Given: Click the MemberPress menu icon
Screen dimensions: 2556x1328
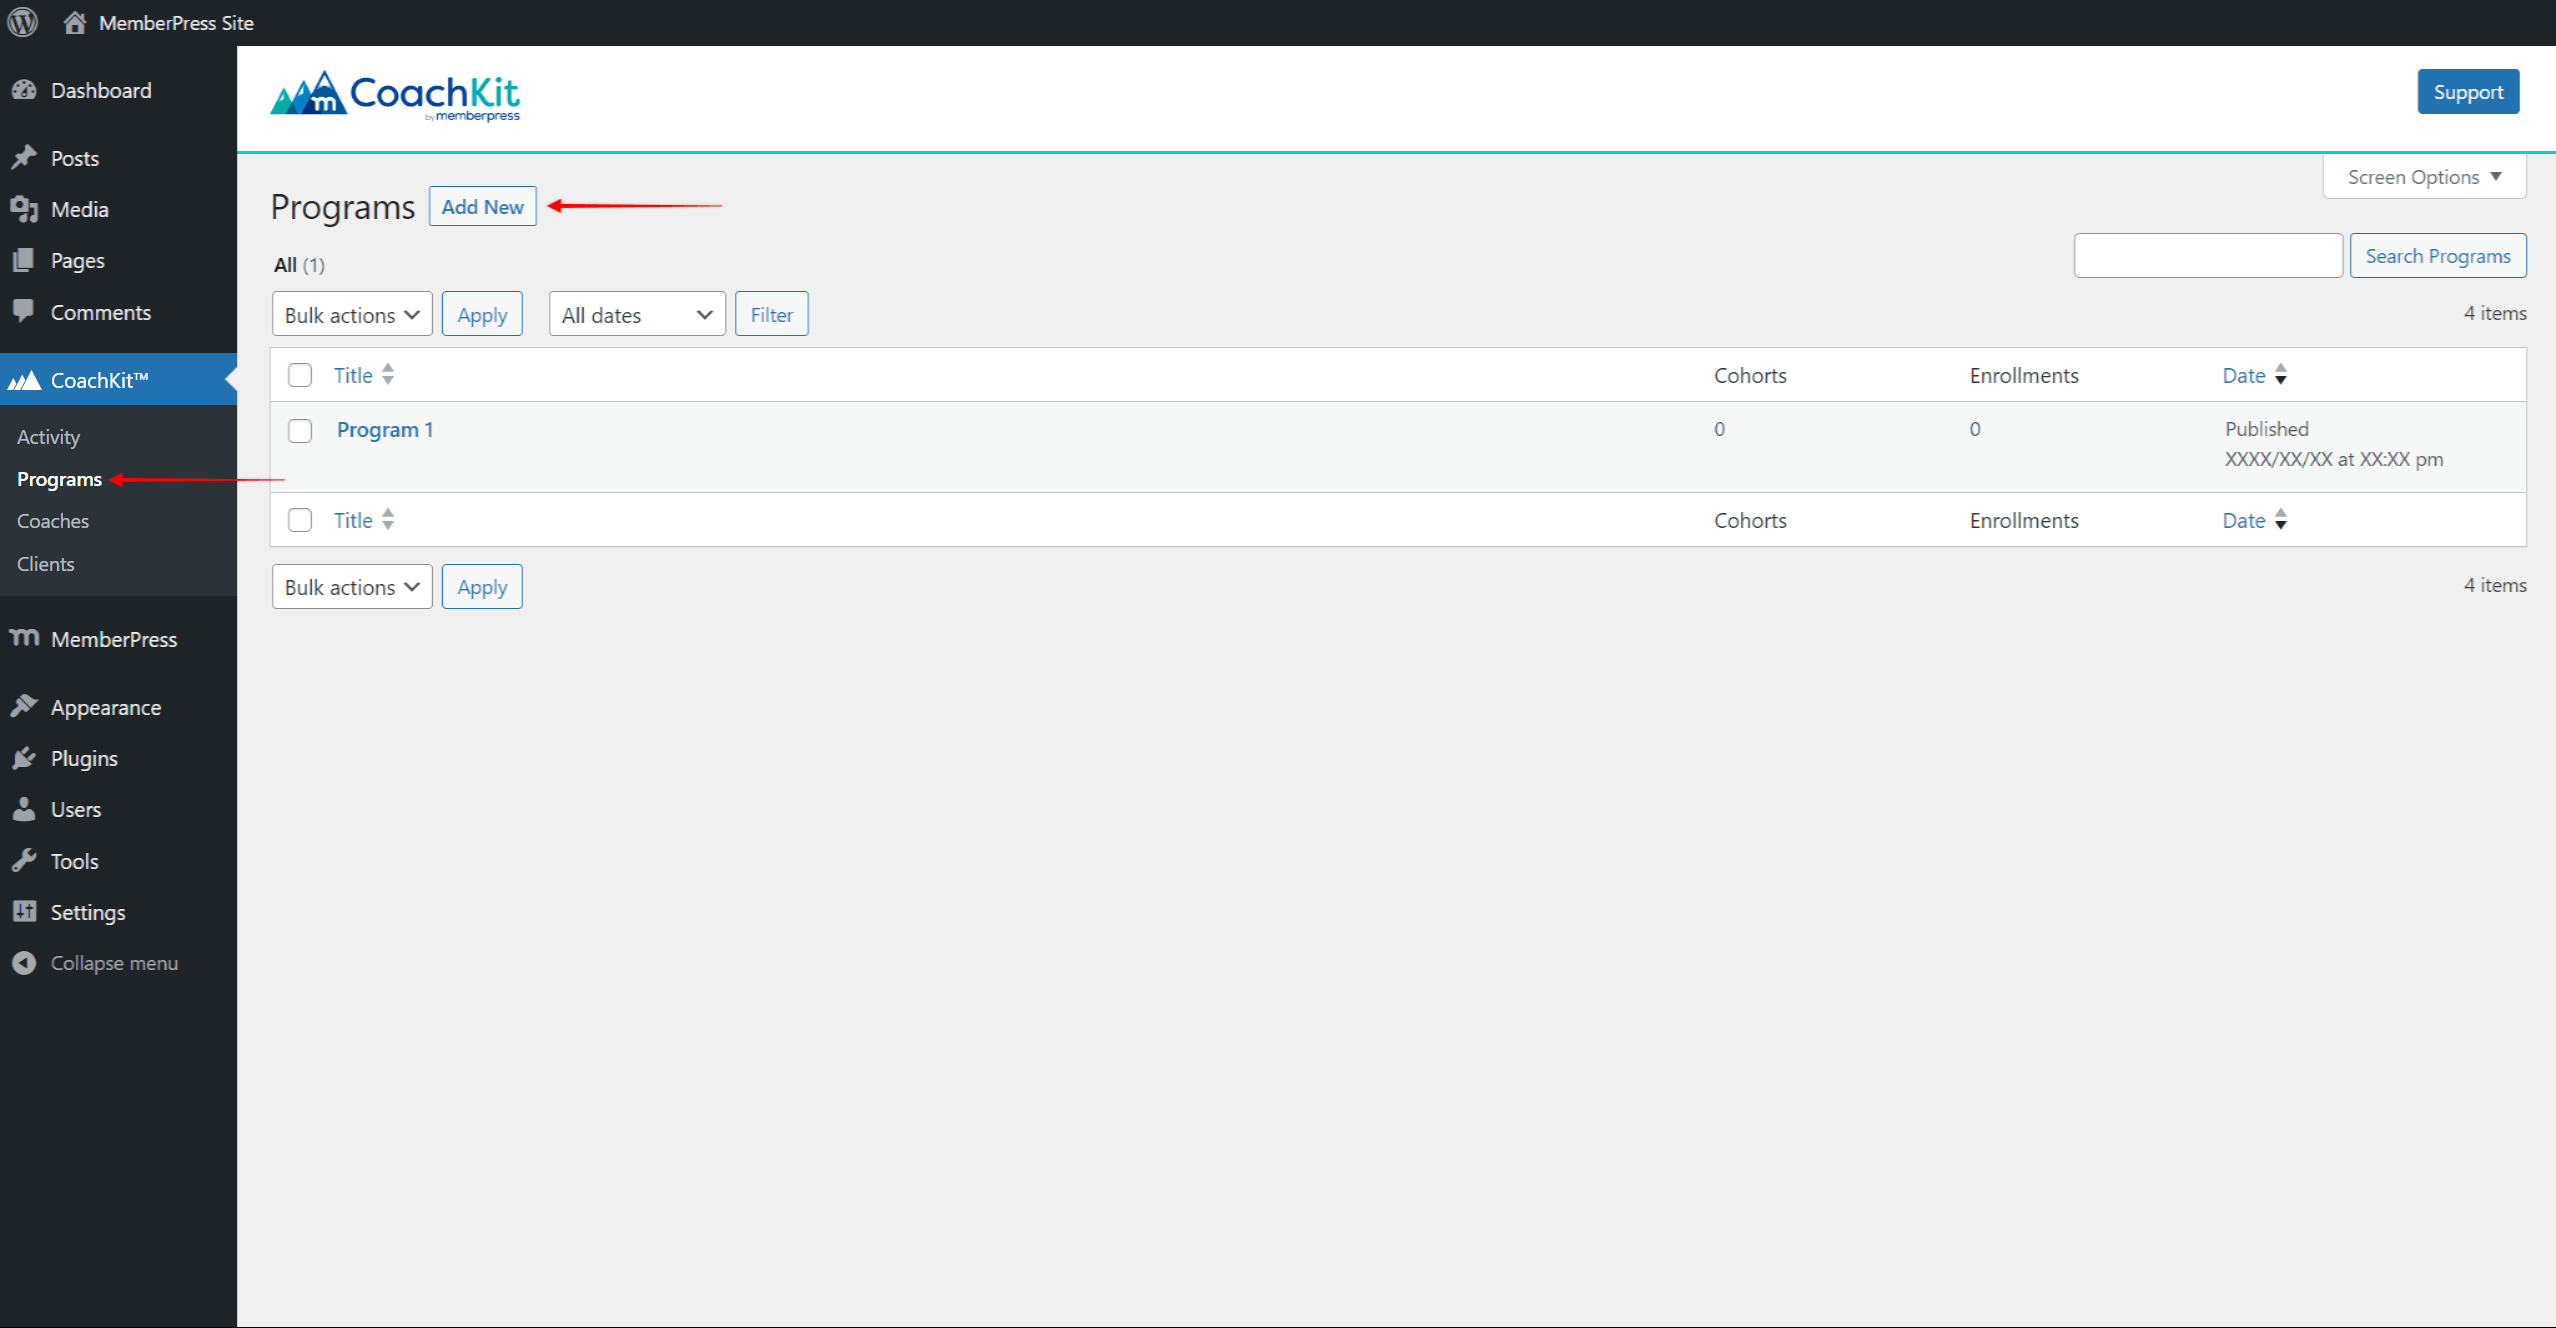Looking at the screenshot, I should [25, 639].
